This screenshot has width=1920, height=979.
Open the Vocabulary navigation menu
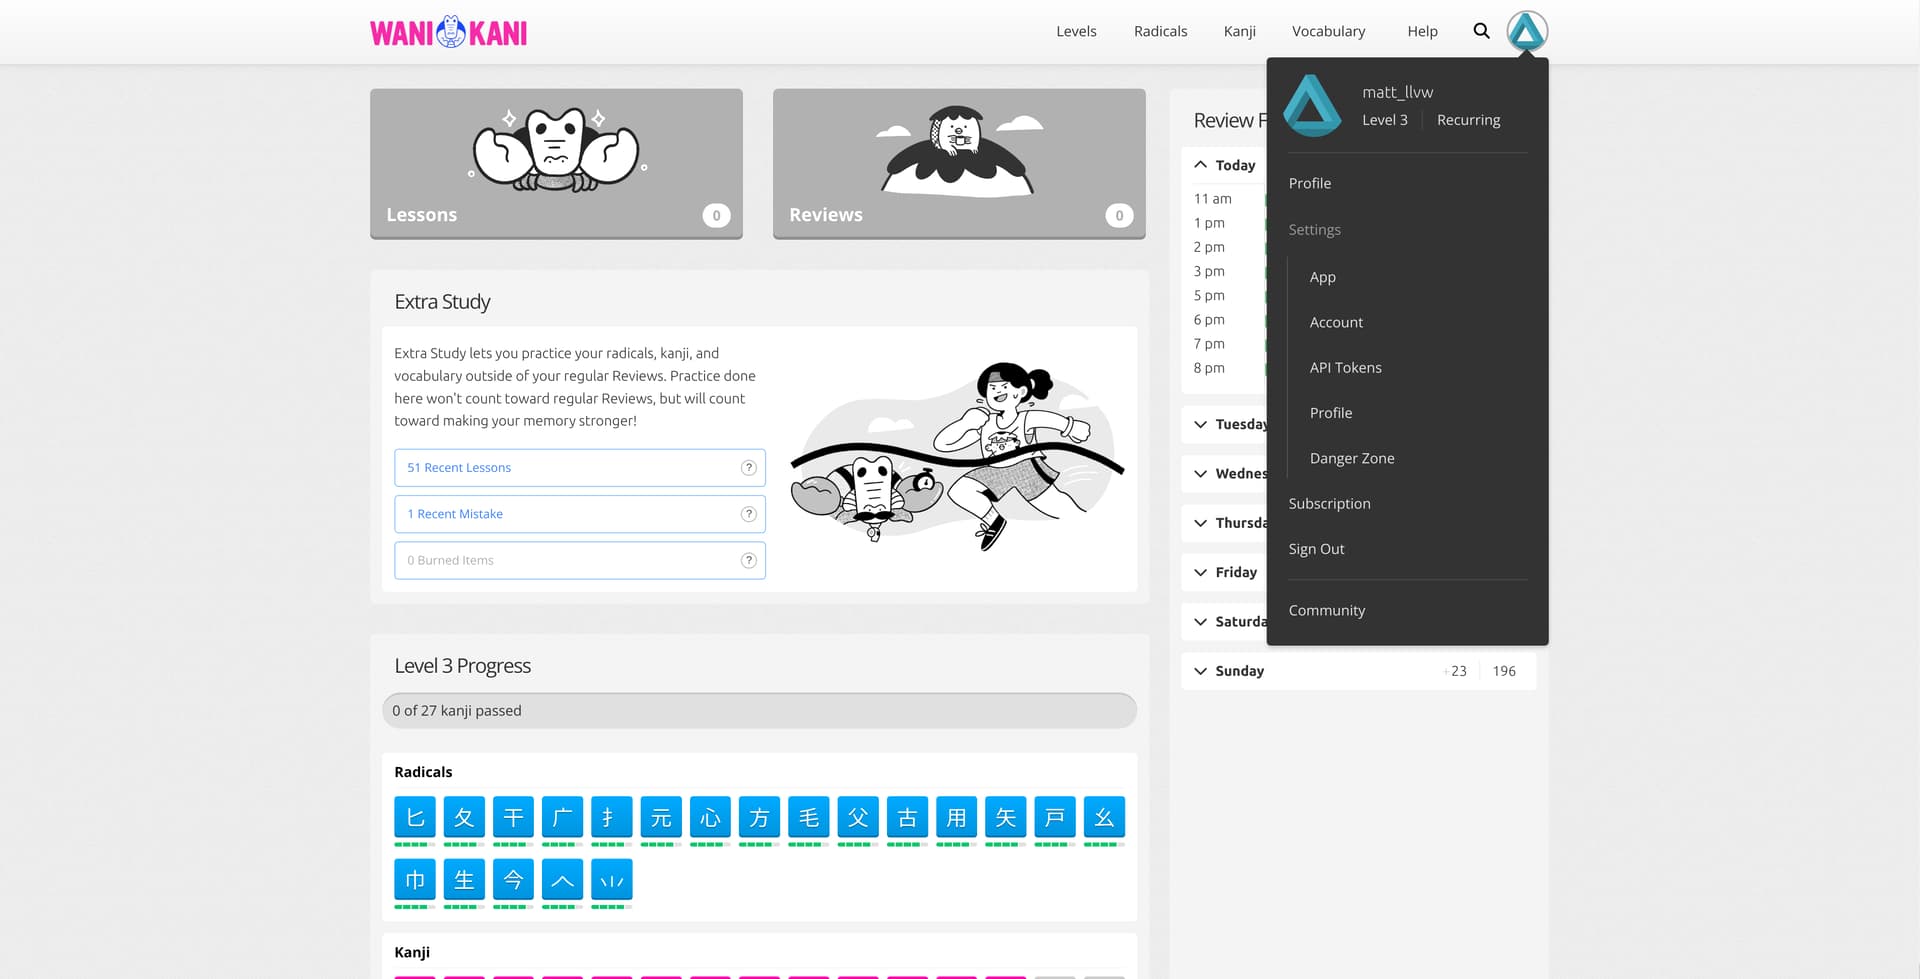(1328, 31)
